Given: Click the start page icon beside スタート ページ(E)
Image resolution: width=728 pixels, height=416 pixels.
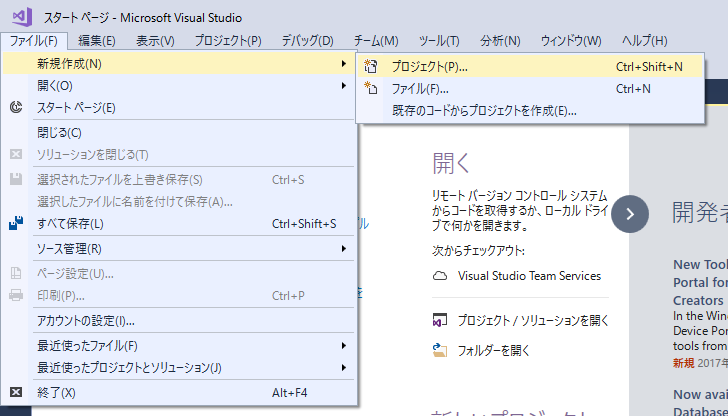Looking at the screenshot, I should pyautogui.click(x=16, y=108).
